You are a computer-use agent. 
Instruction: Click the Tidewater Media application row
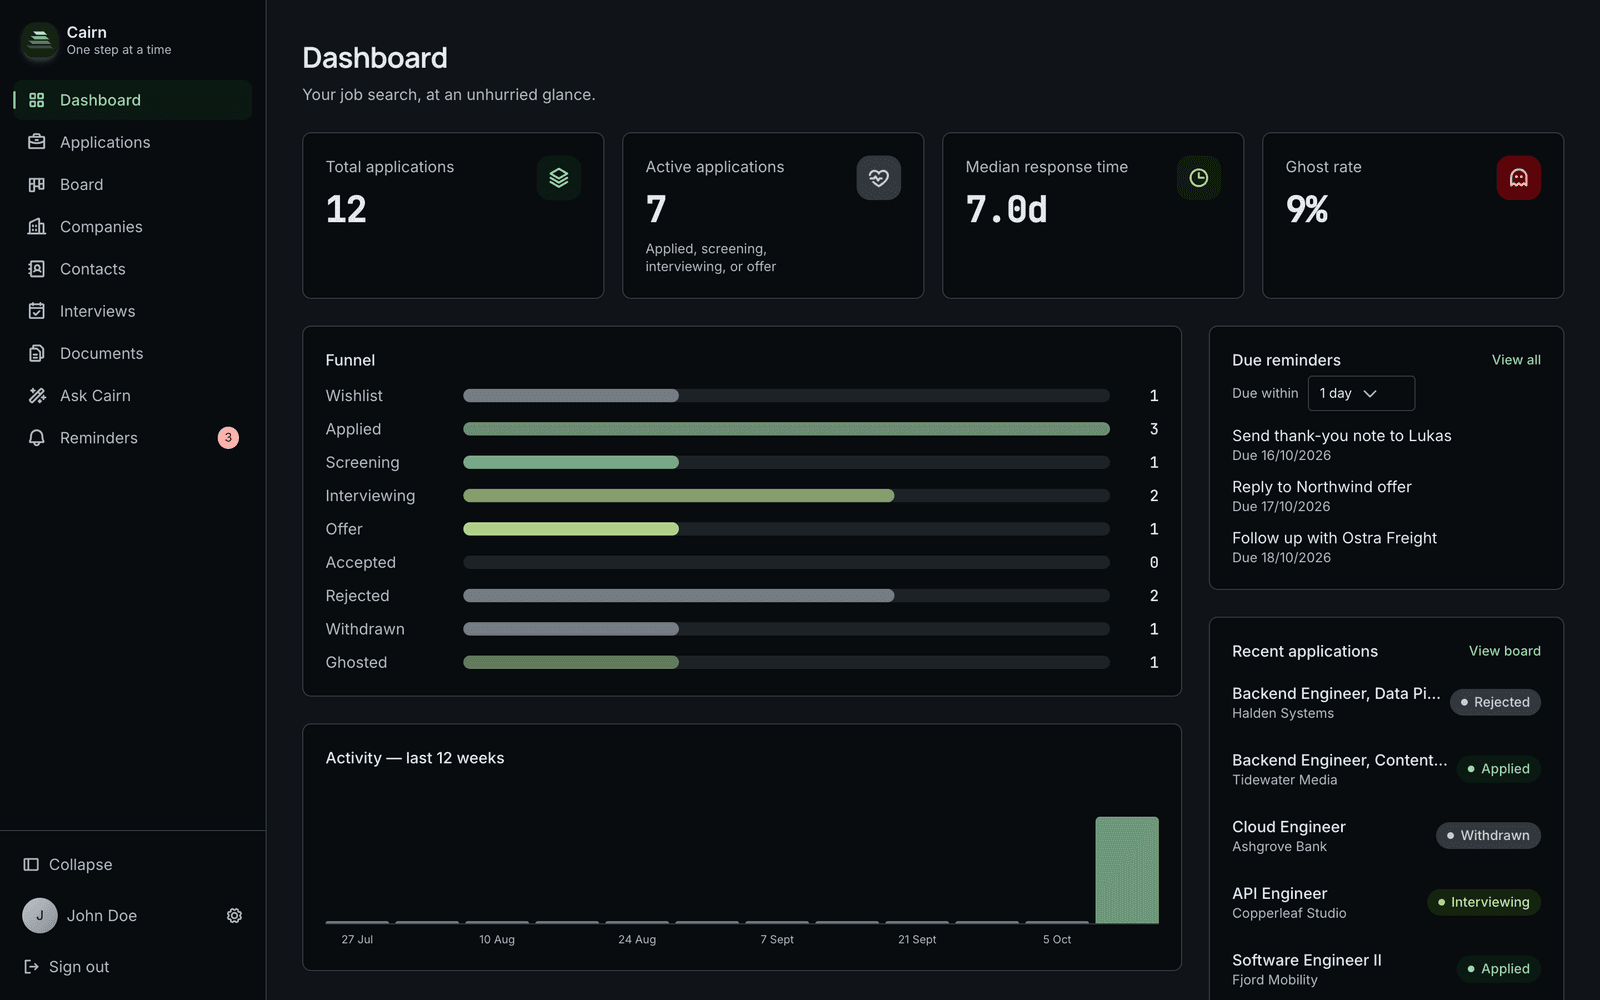point(1386,769)
